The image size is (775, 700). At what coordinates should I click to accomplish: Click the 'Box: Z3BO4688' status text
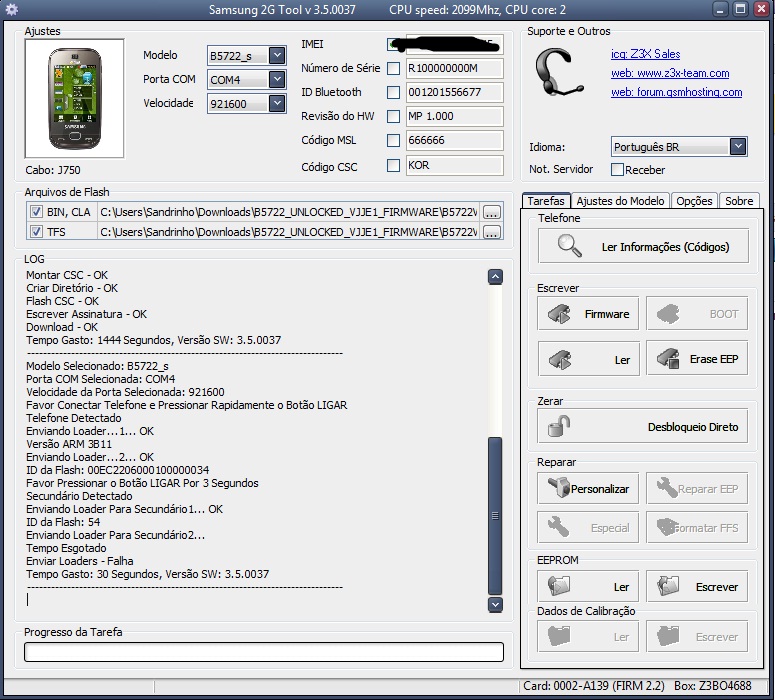coord(713,686)
